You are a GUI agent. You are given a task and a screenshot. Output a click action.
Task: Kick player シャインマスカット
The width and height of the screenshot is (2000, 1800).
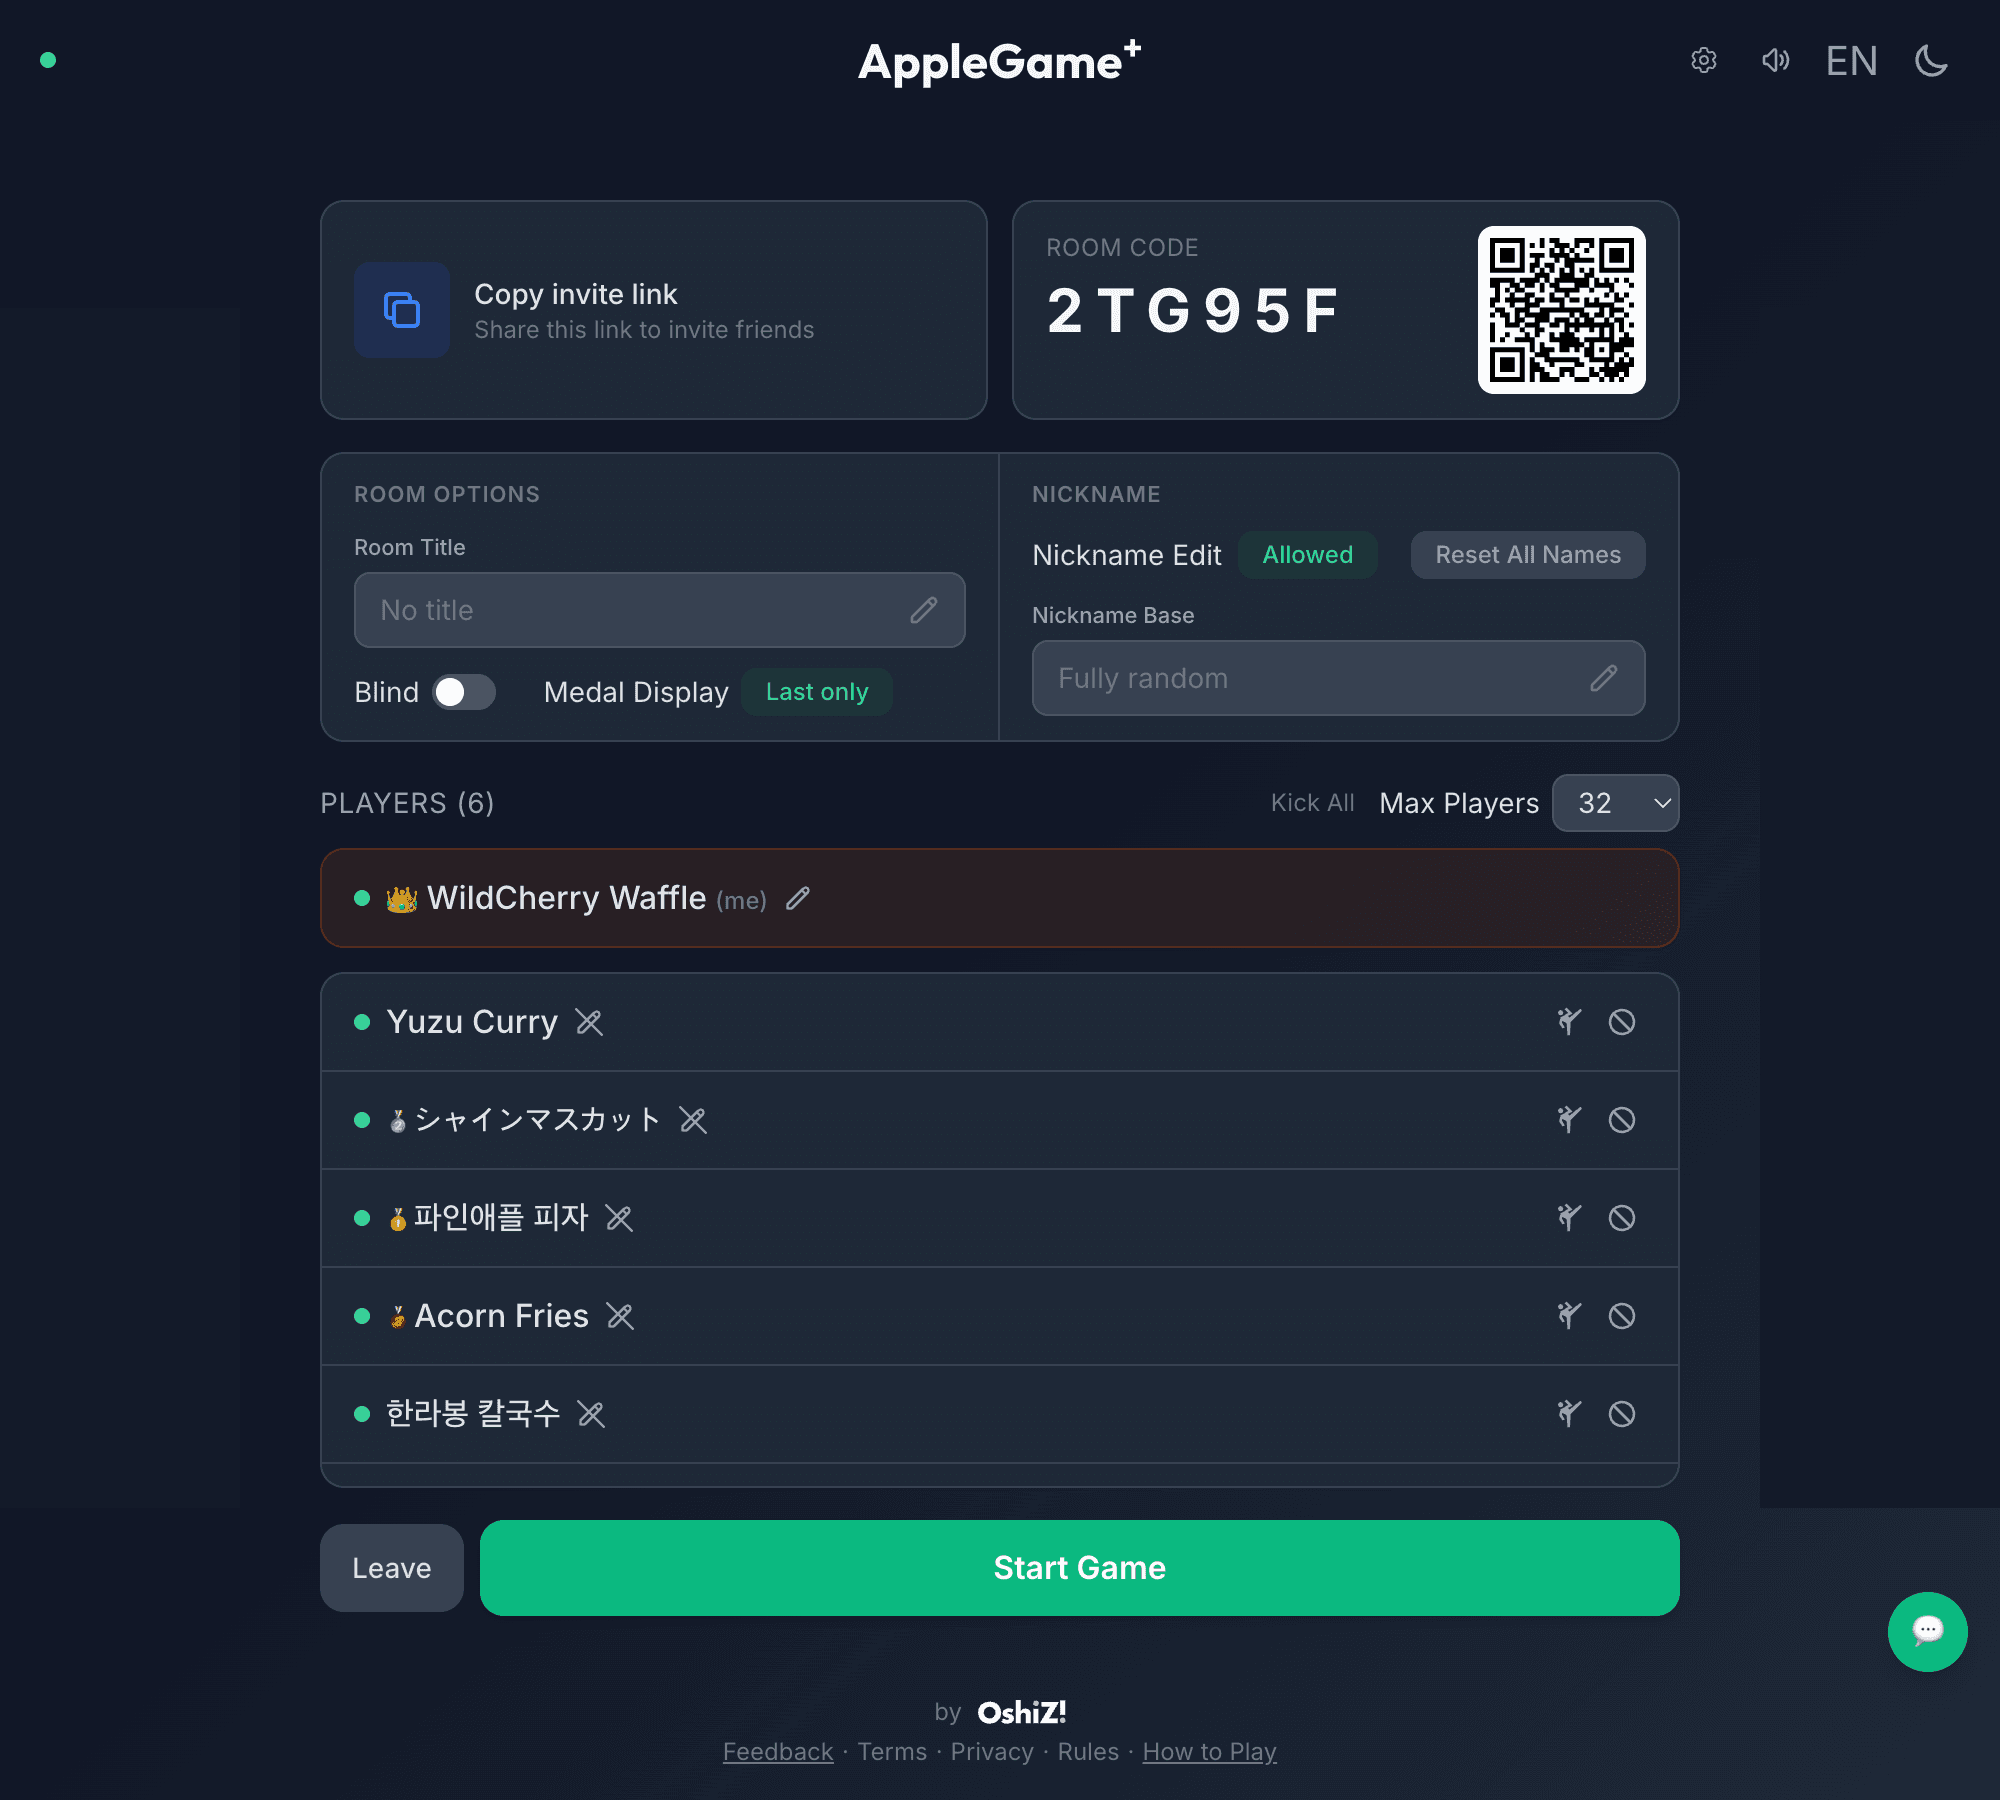1569,1120
